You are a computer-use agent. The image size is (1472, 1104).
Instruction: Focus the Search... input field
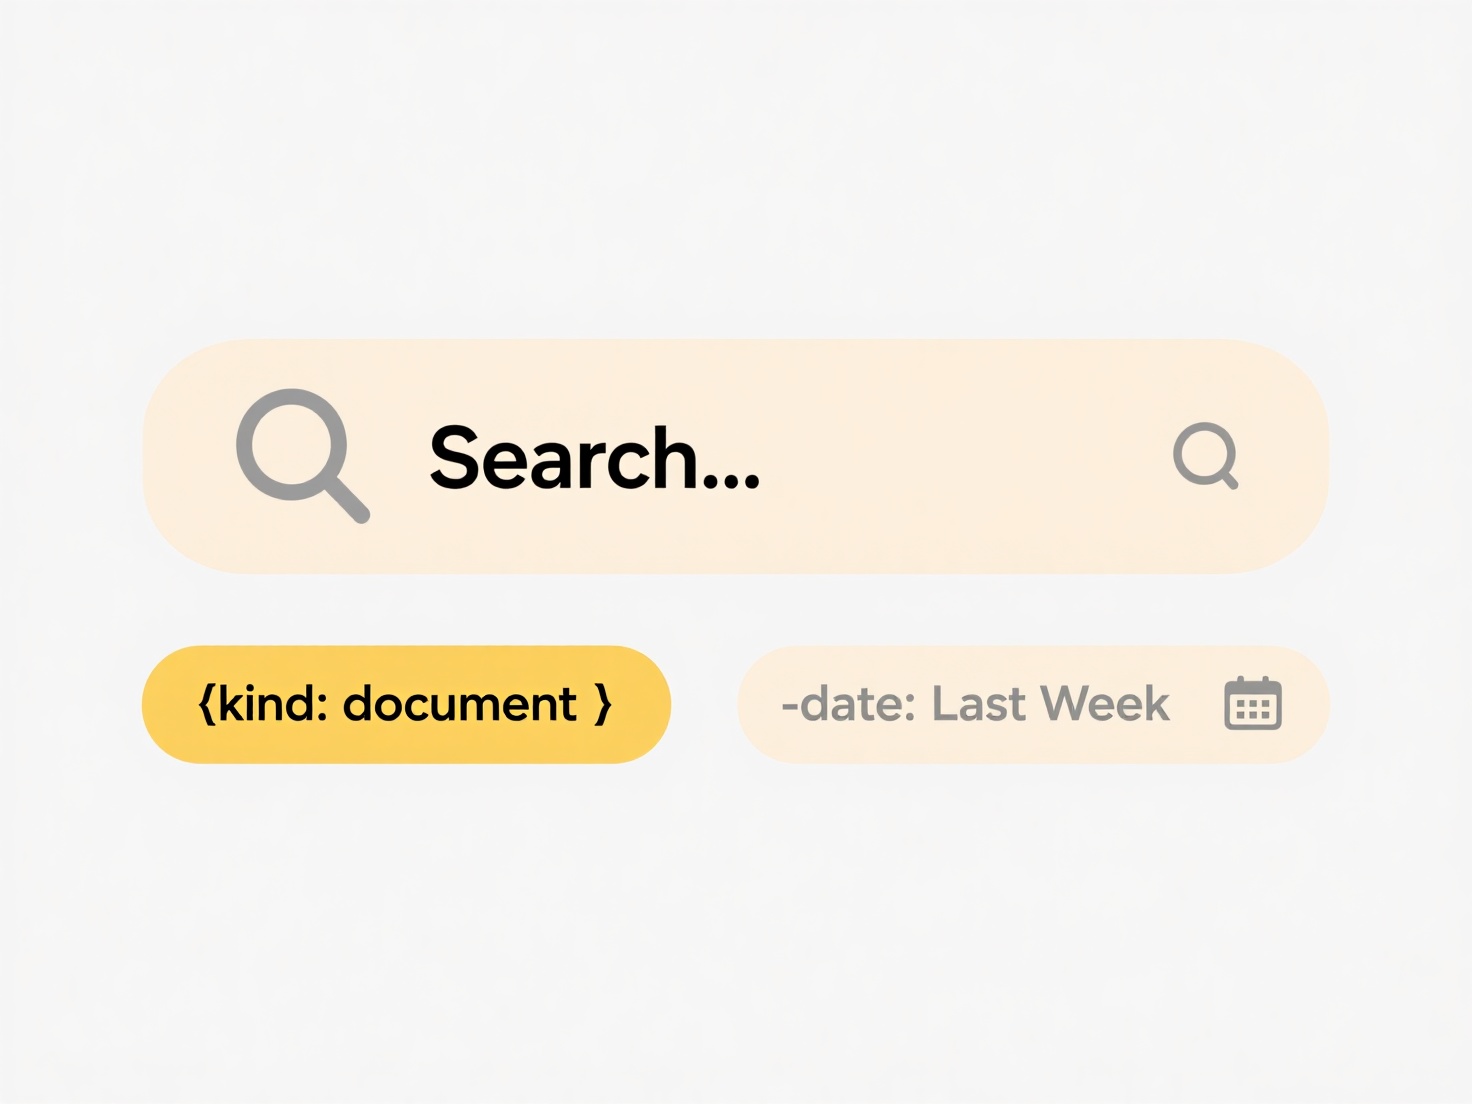point(736,456)
